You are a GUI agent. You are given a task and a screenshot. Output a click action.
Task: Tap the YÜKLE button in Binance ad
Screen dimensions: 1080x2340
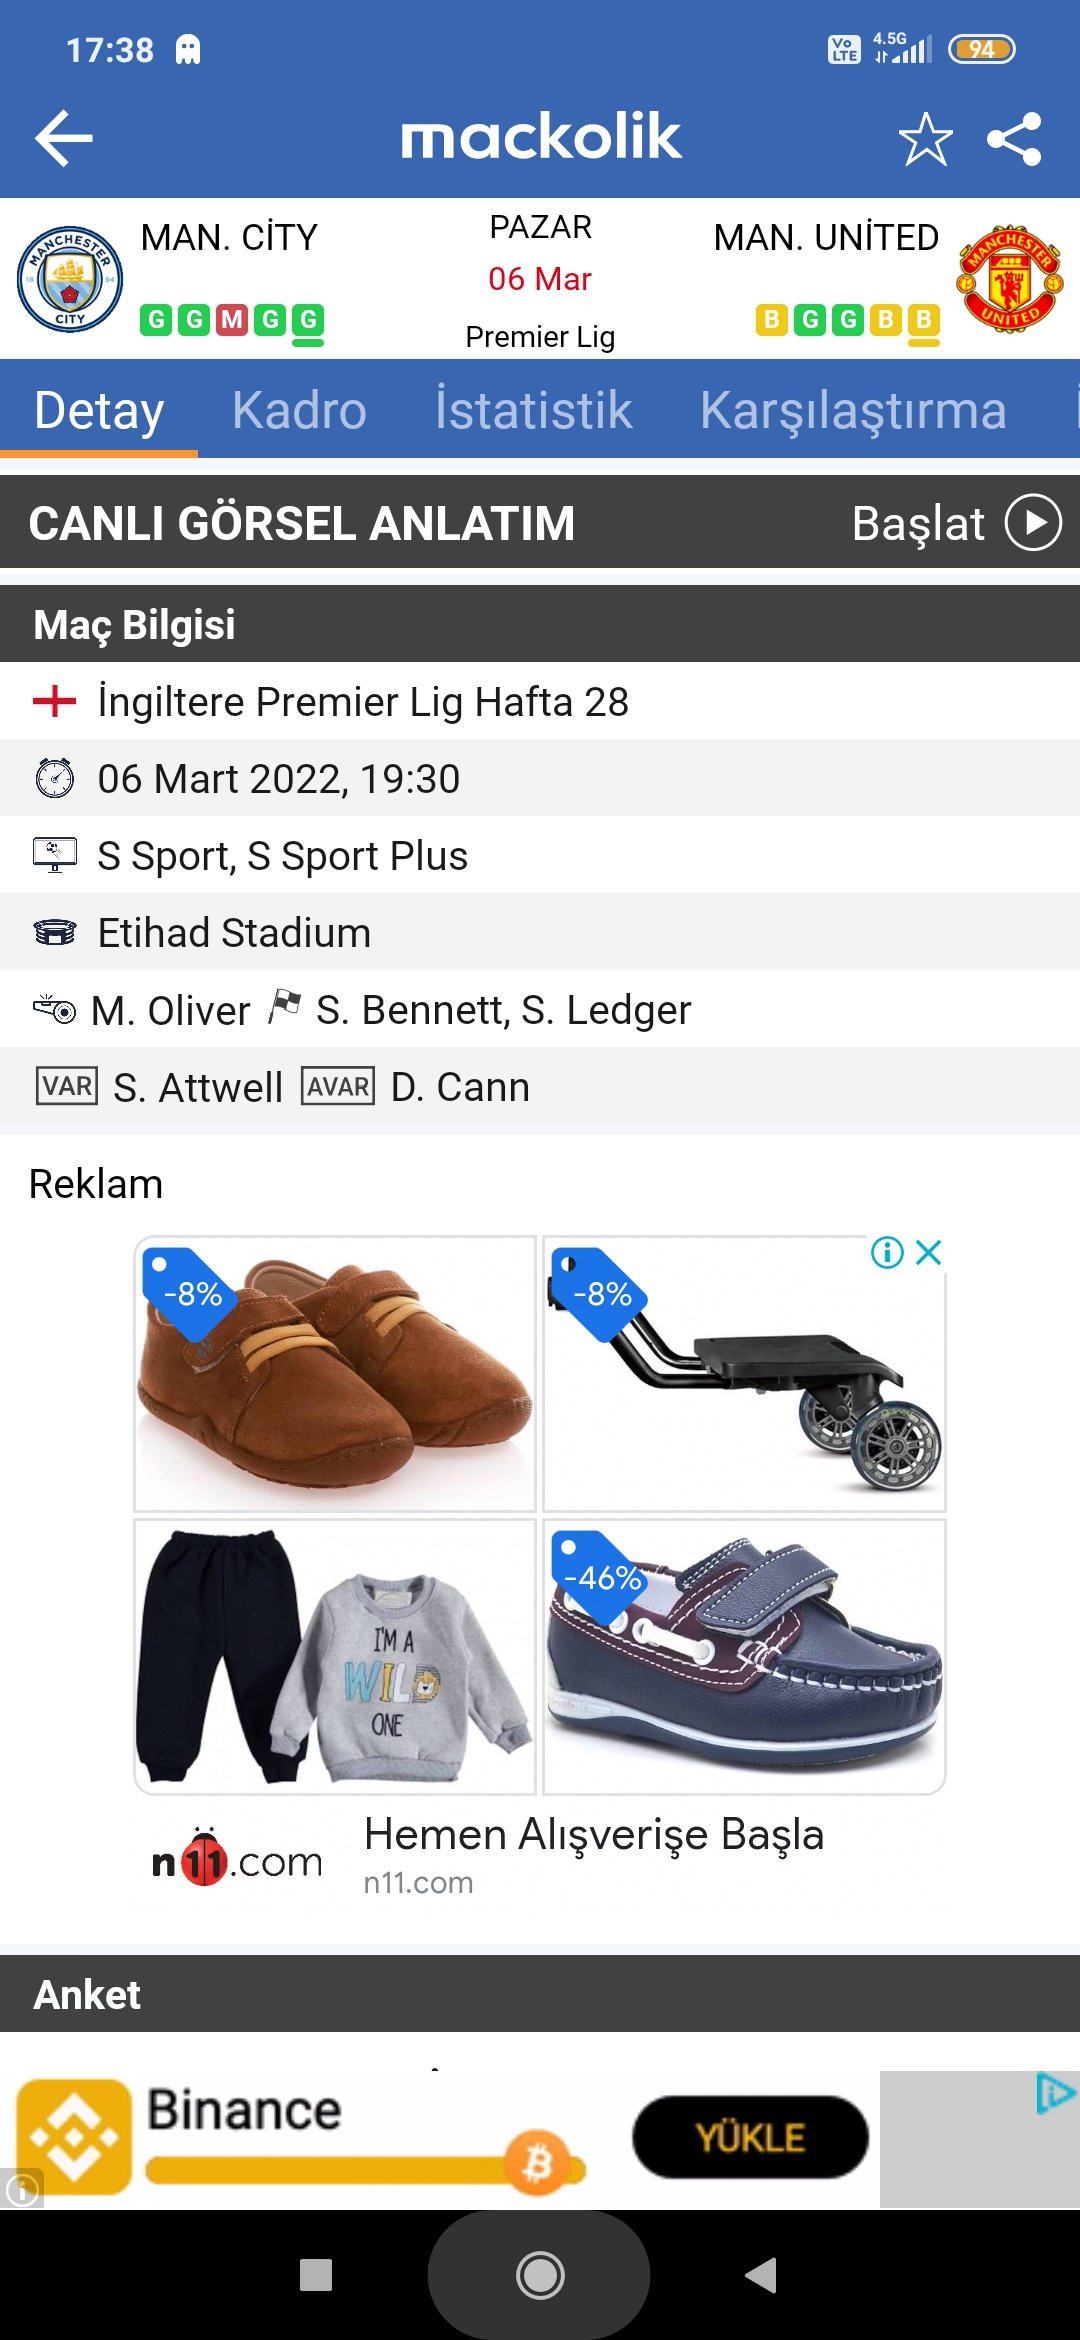point(750,2137)
